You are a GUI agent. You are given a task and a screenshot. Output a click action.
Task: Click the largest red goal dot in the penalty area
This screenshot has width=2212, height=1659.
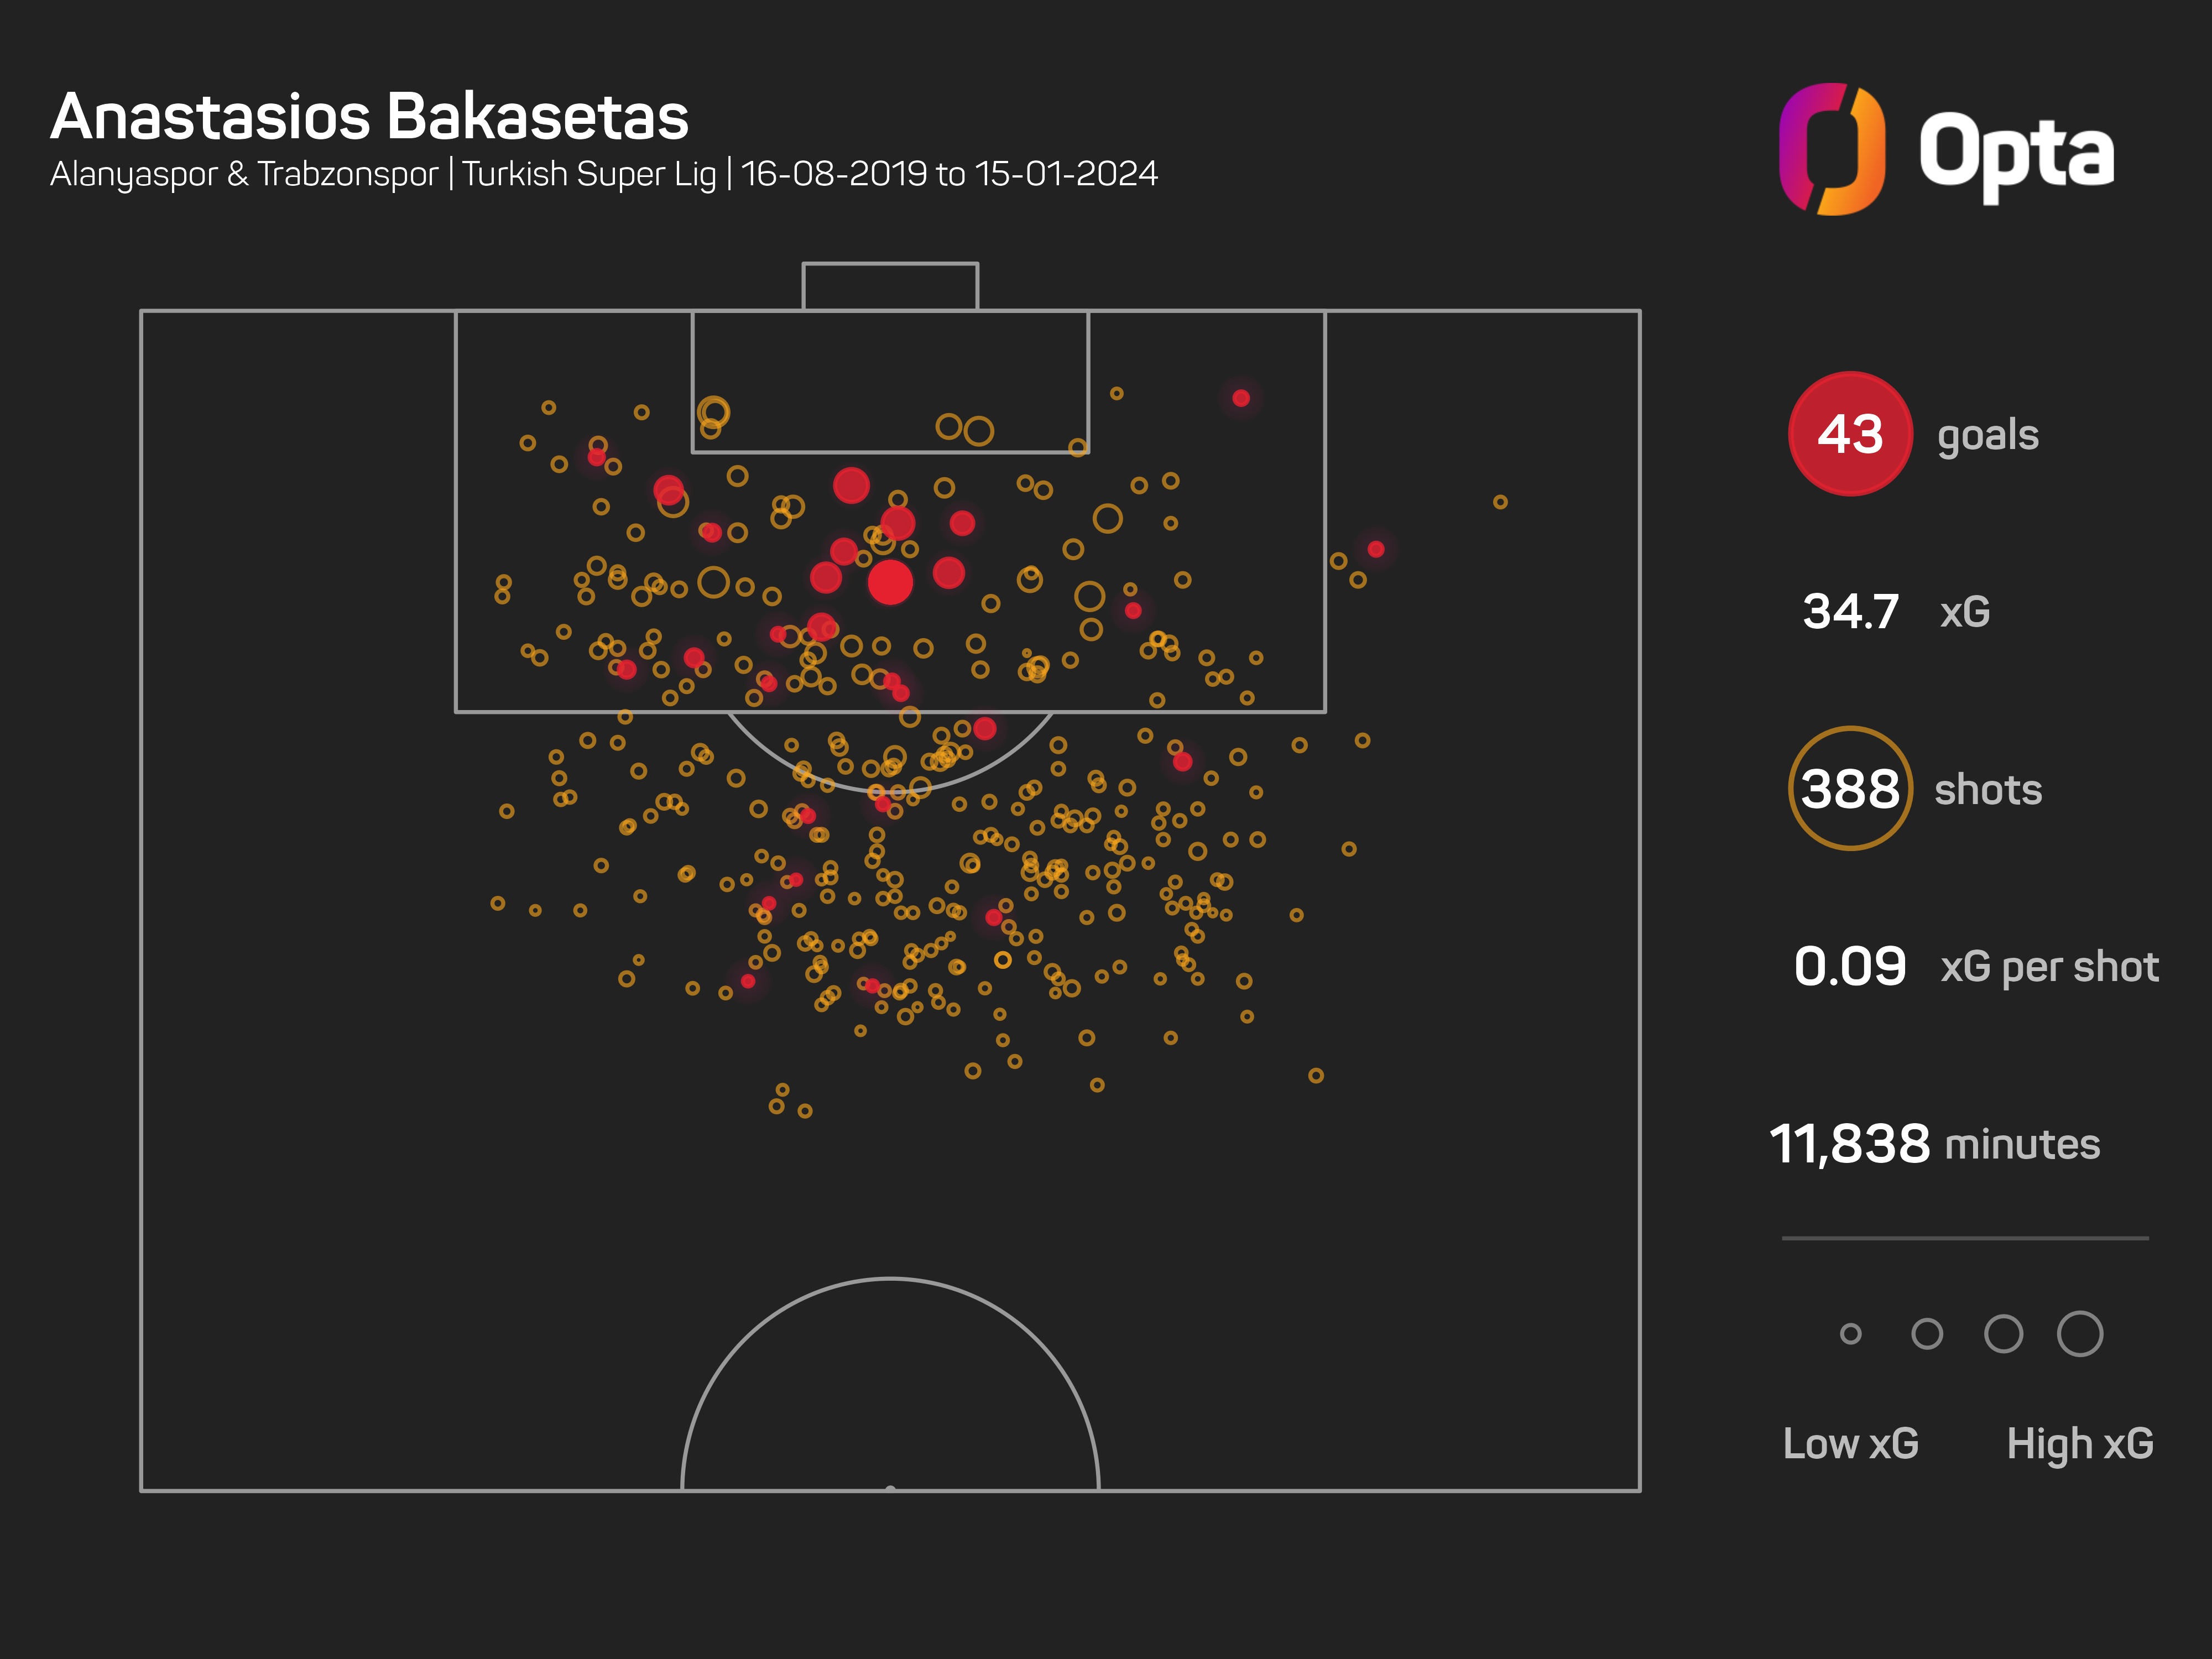pos(890,582)
